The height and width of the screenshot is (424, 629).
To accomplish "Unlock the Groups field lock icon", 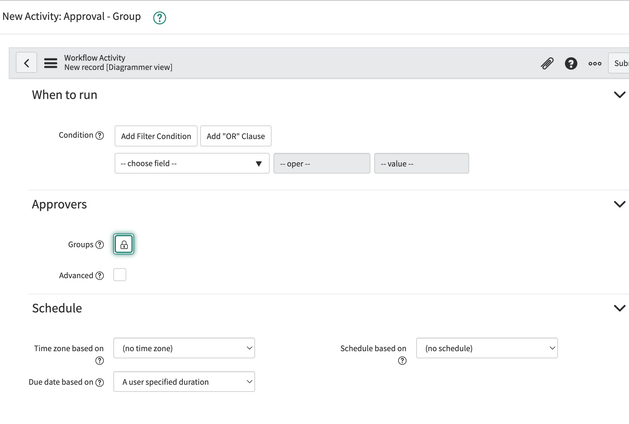I will tap(124, 244).
